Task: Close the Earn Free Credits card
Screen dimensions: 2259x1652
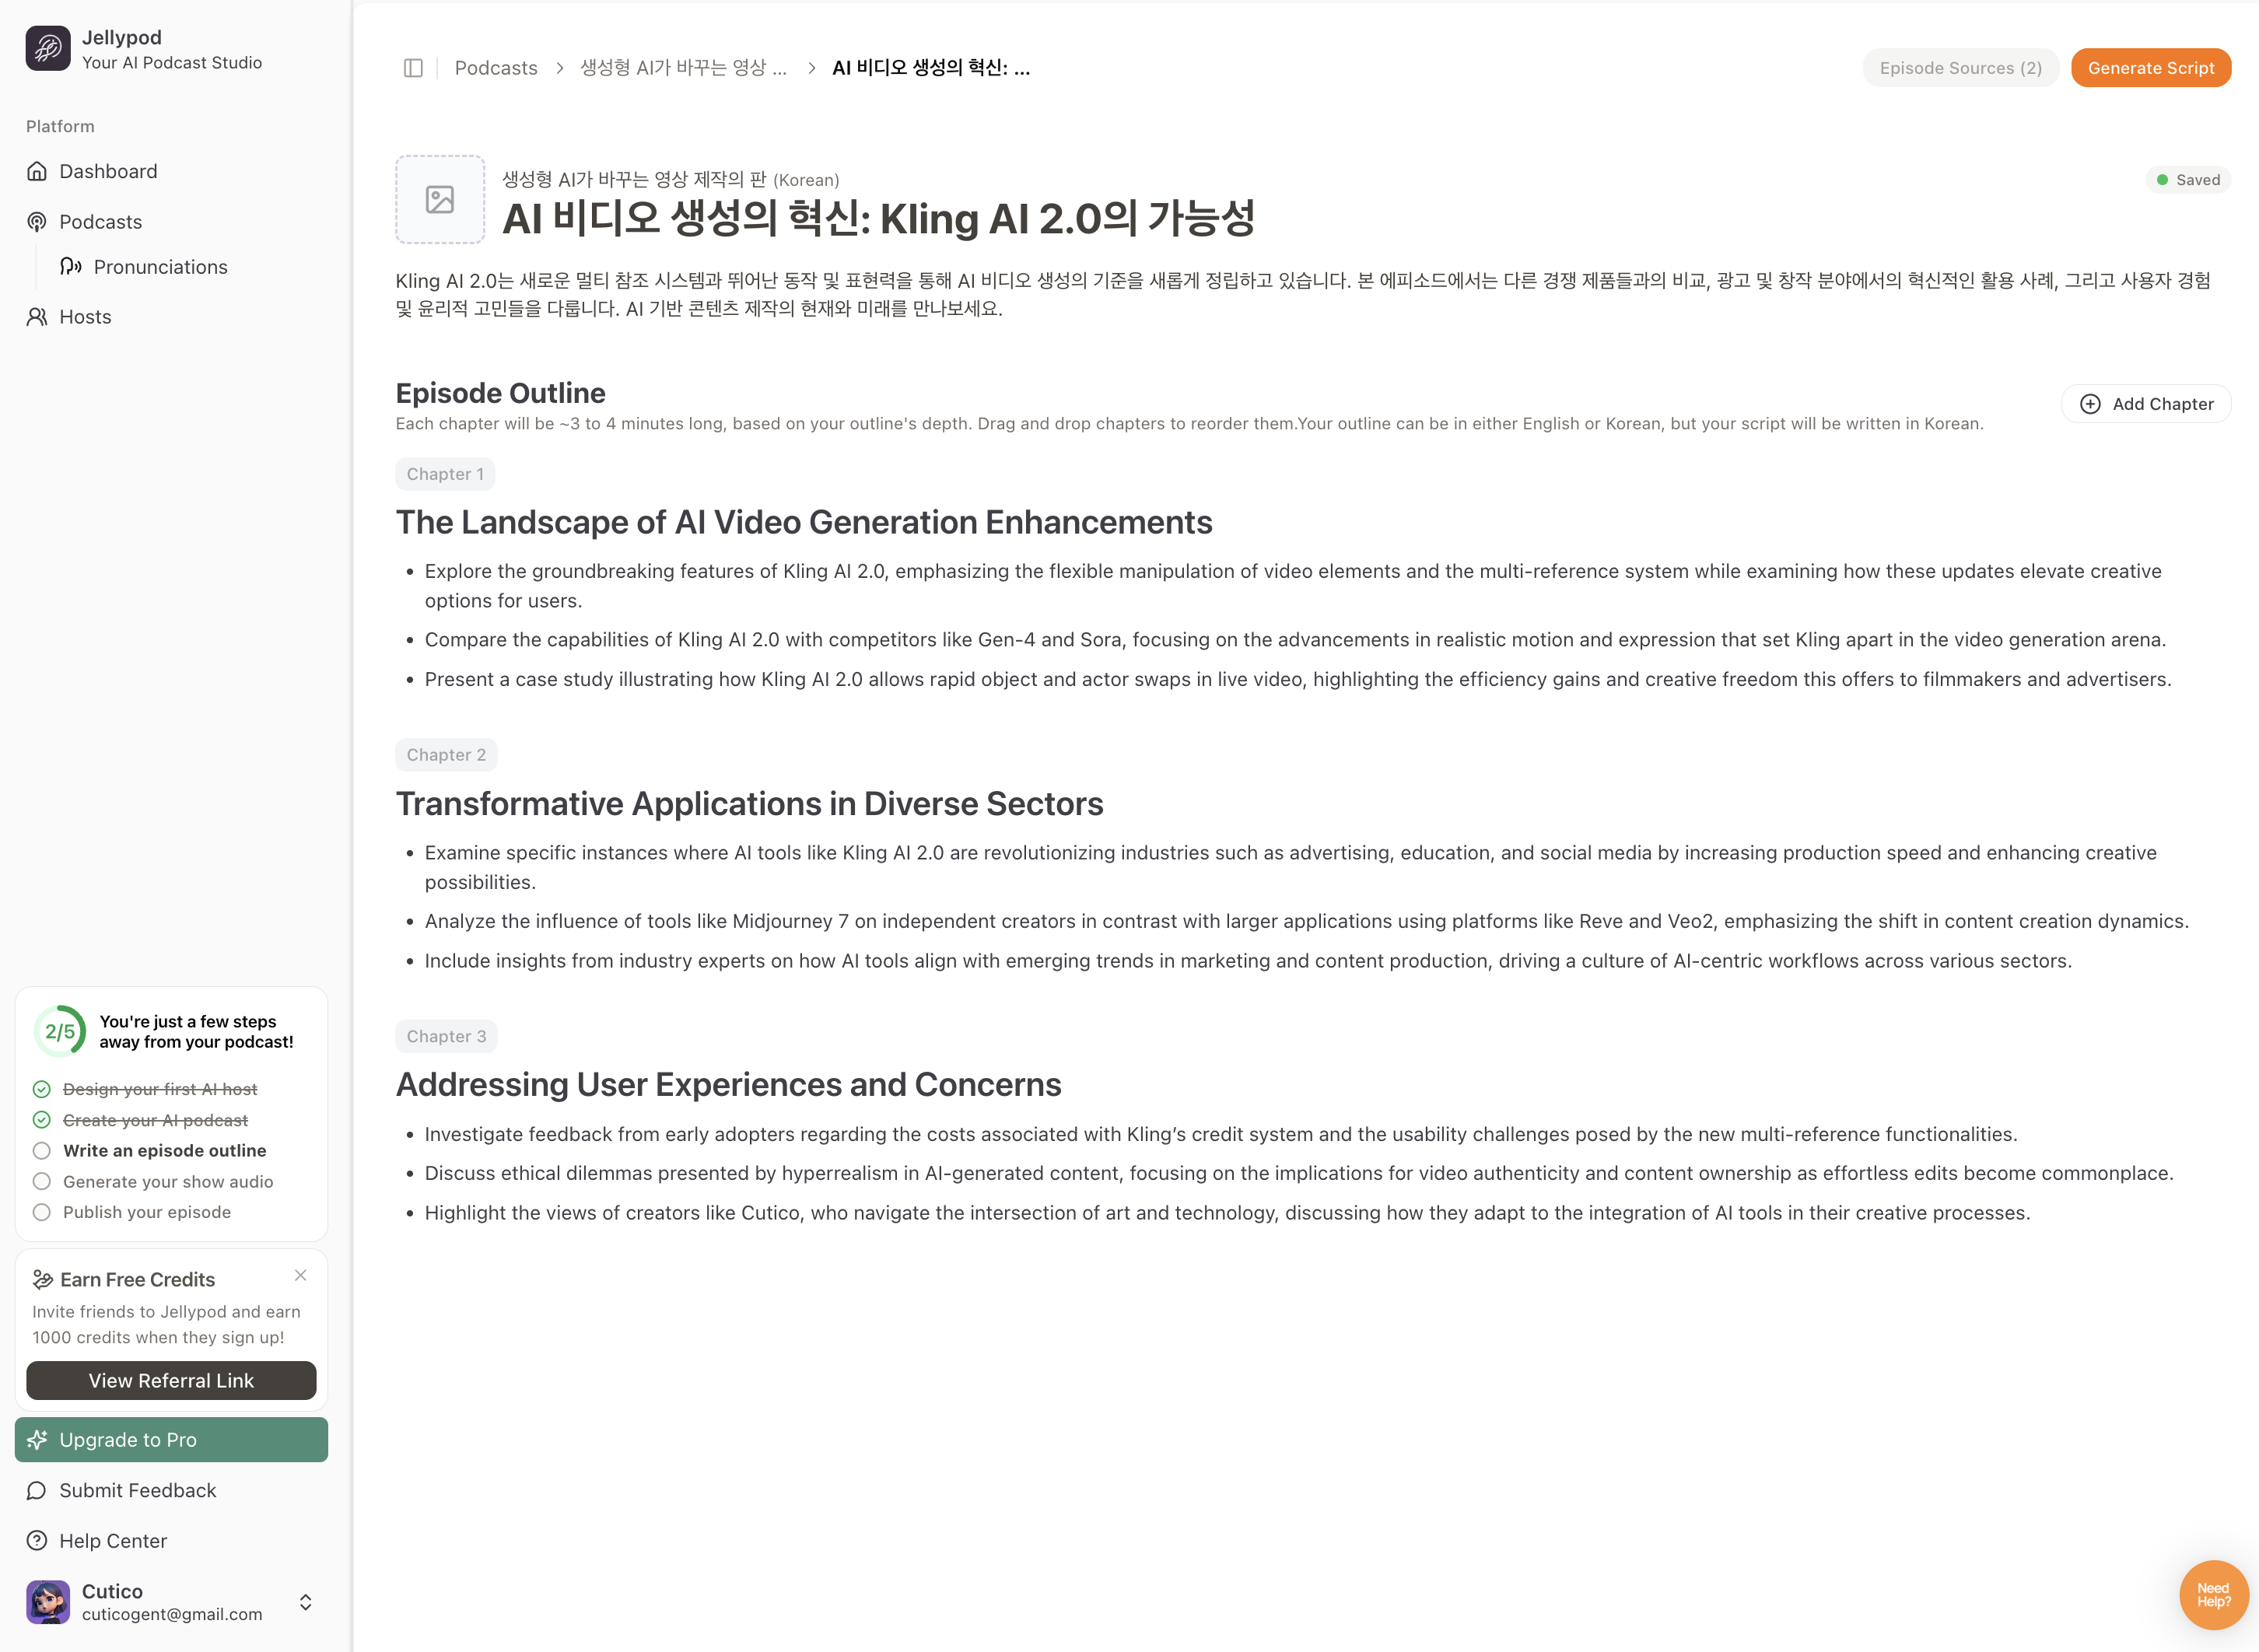Action: click(300, 1275)
